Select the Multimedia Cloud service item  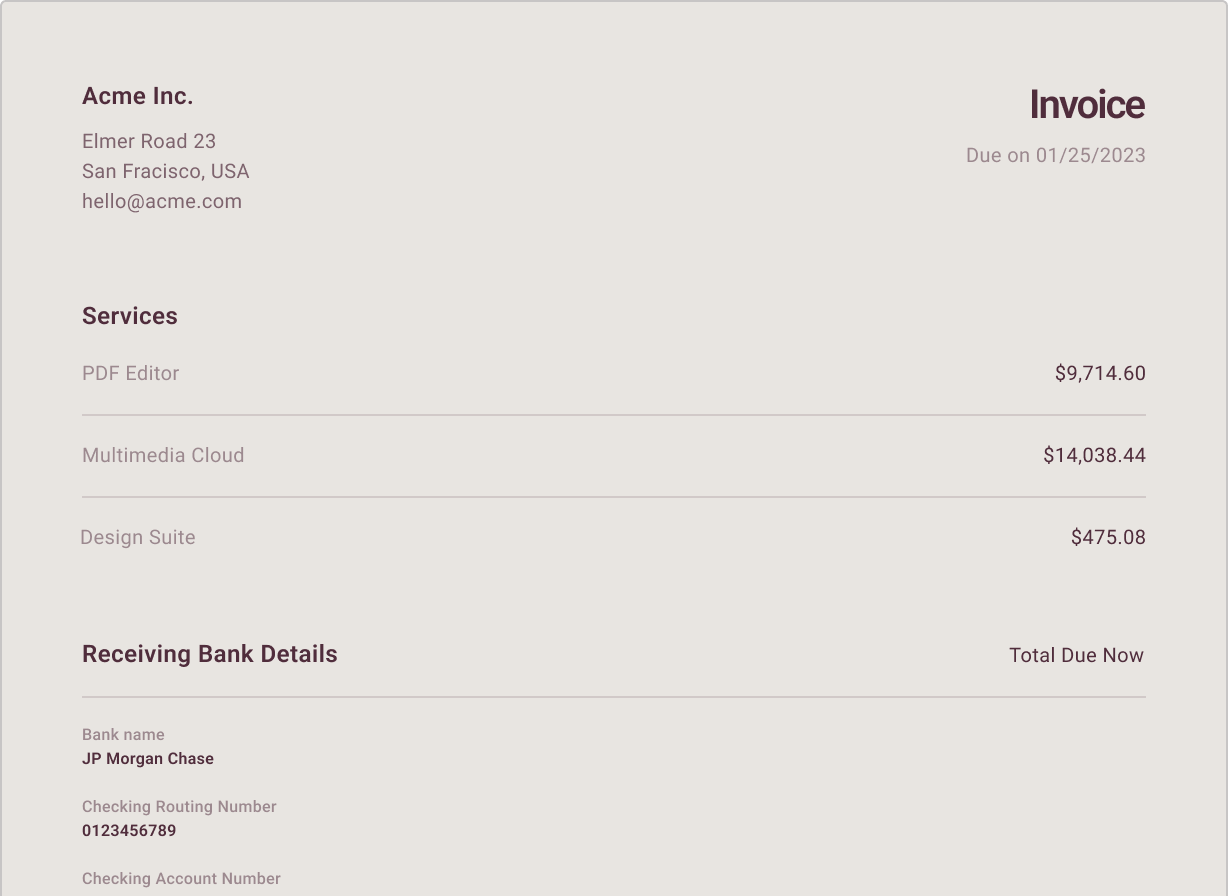[163, 455]
